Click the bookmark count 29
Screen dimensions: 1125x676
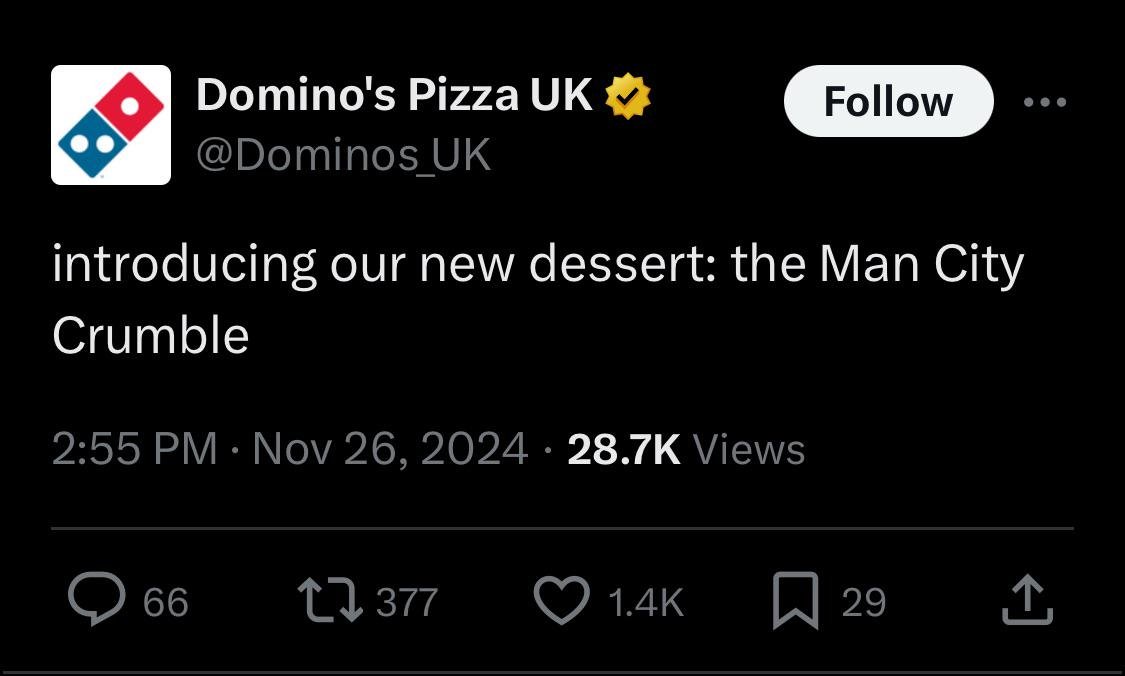click(x=863, y=602)
